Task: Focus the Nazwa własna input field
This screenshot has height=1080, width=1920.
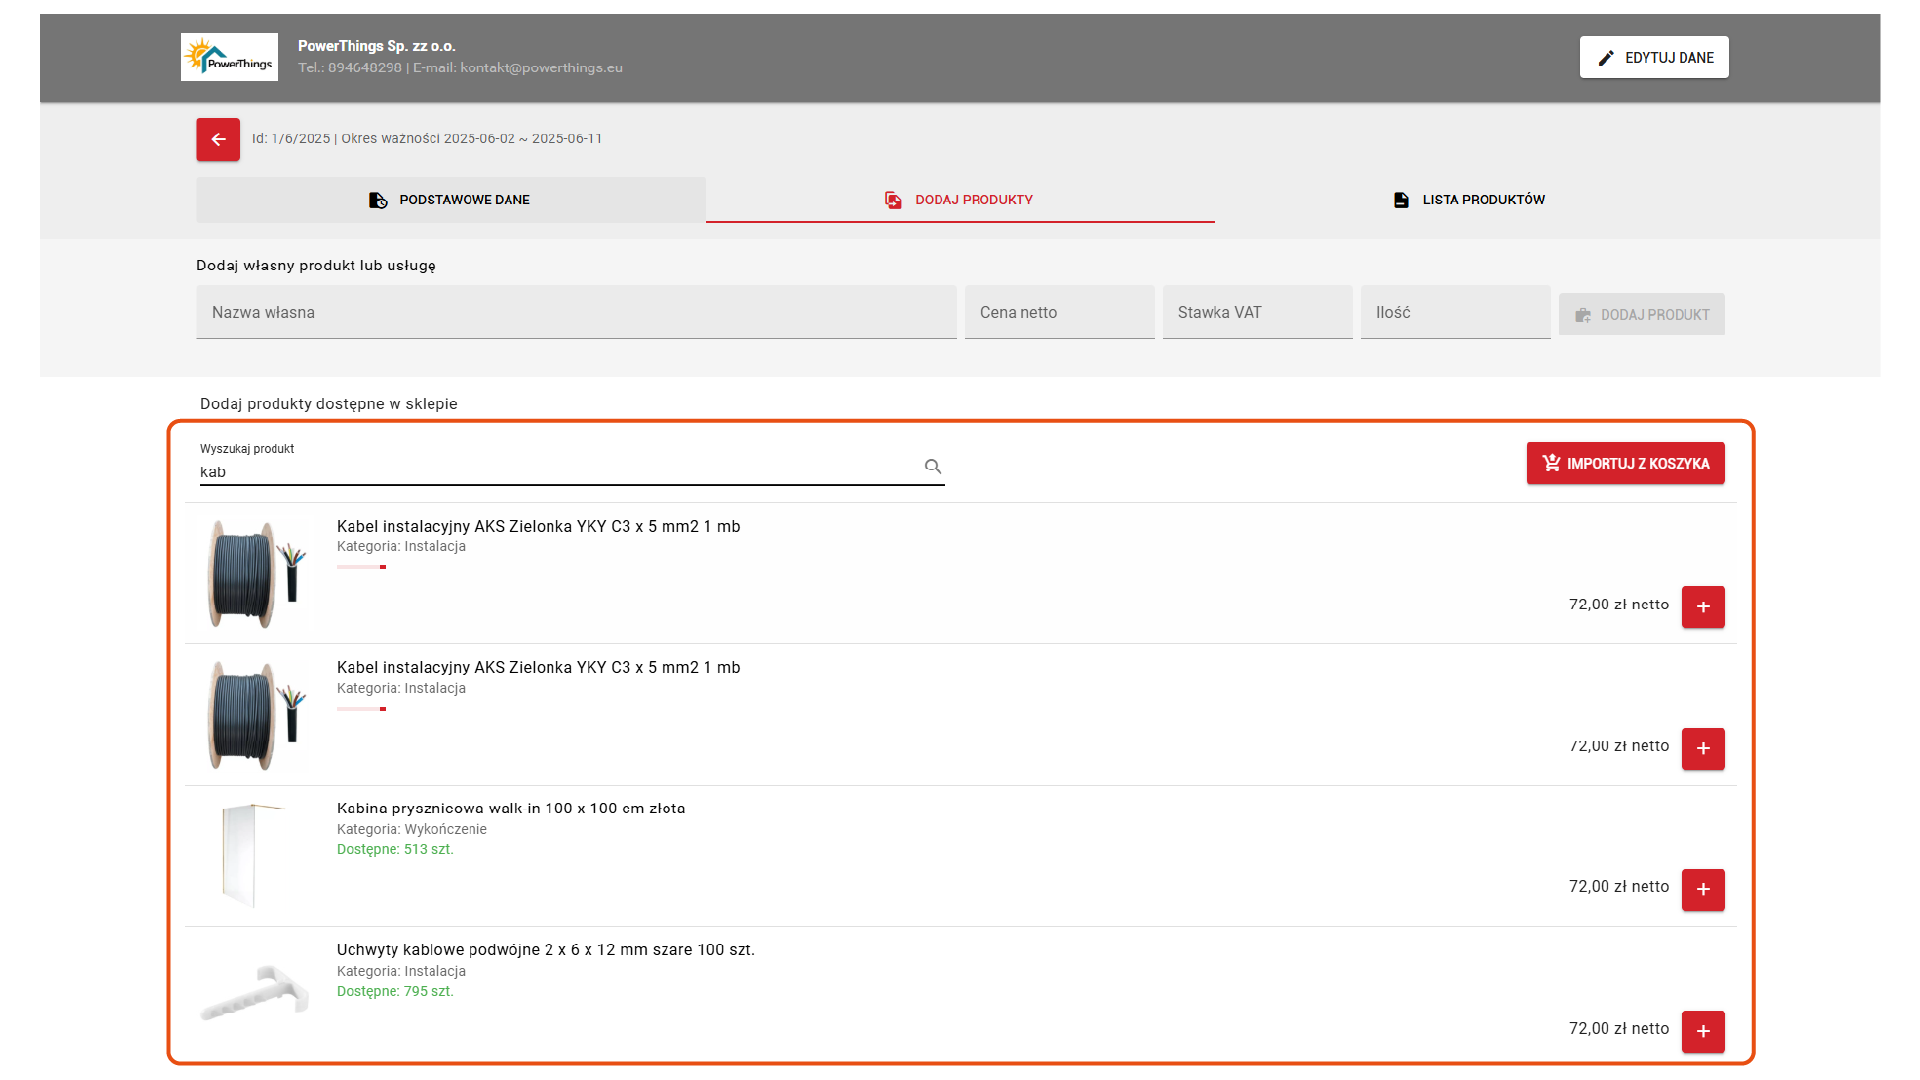Action: point(576,313)
